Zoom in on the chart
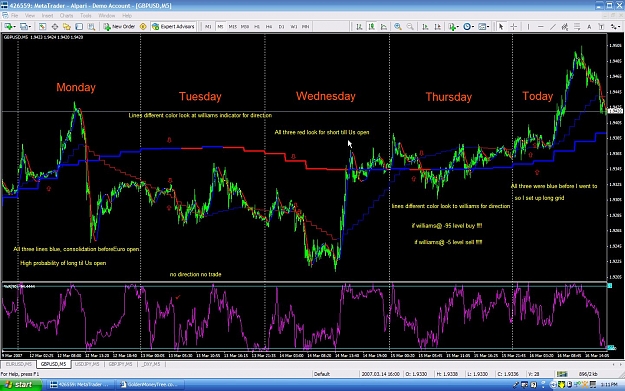625x391 pixels. 398,26
